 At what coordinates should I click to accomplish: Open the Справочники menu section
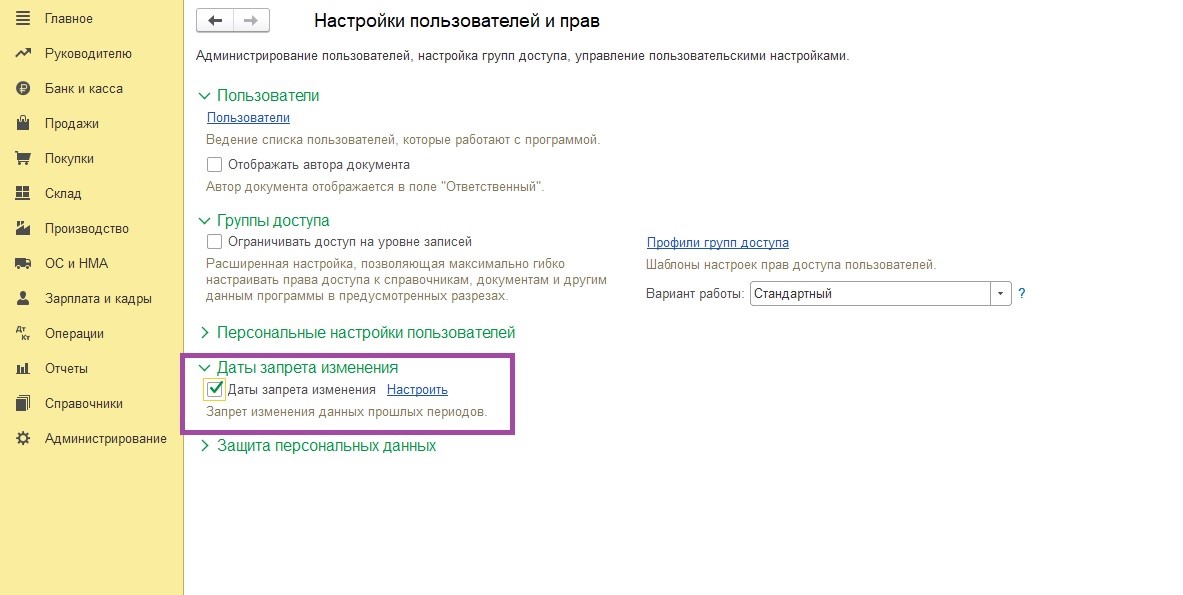[84, 403]
